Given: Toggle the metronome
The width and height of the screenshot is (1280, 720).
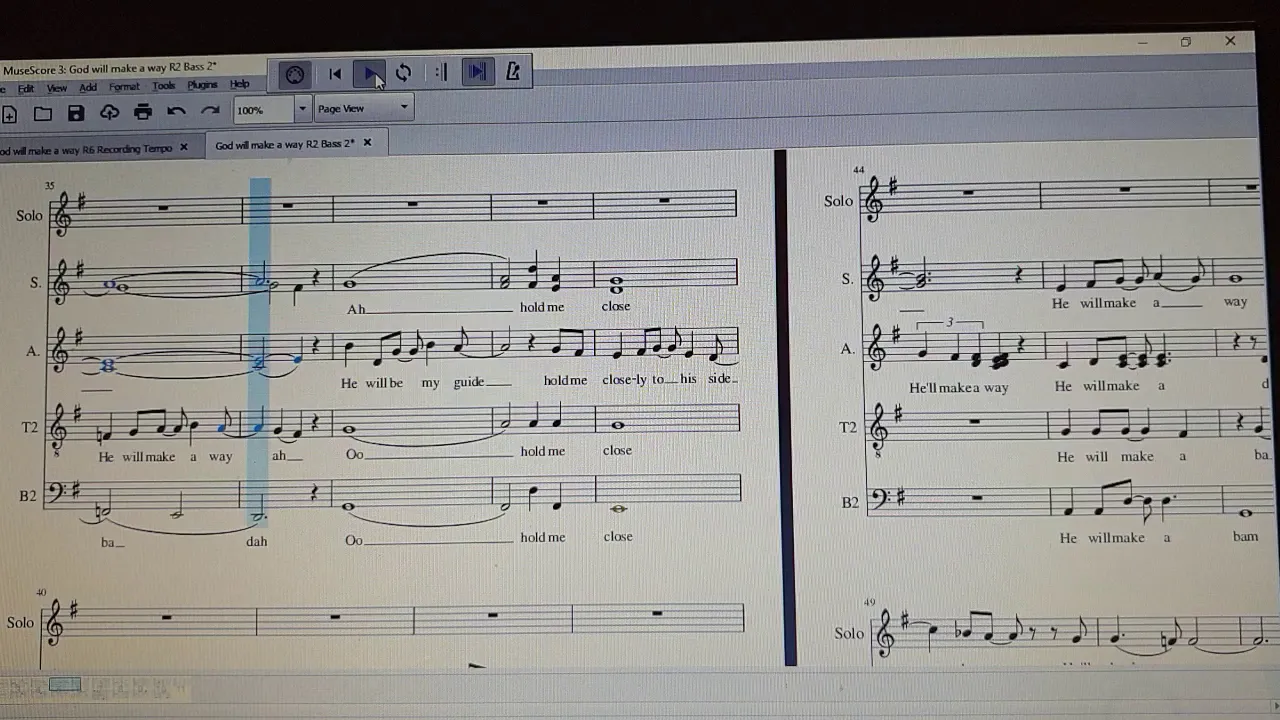Looking at the screenshot, I should point(513,71).
